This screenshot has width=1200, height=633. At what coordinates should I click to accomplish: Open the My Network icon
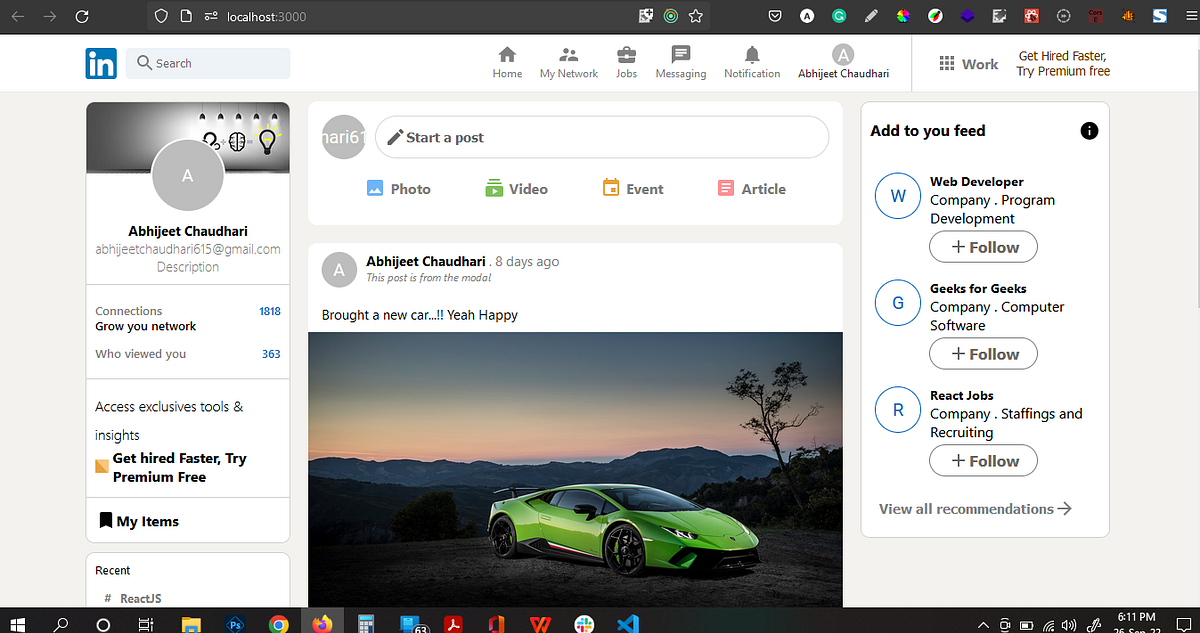tap(568, 55)
